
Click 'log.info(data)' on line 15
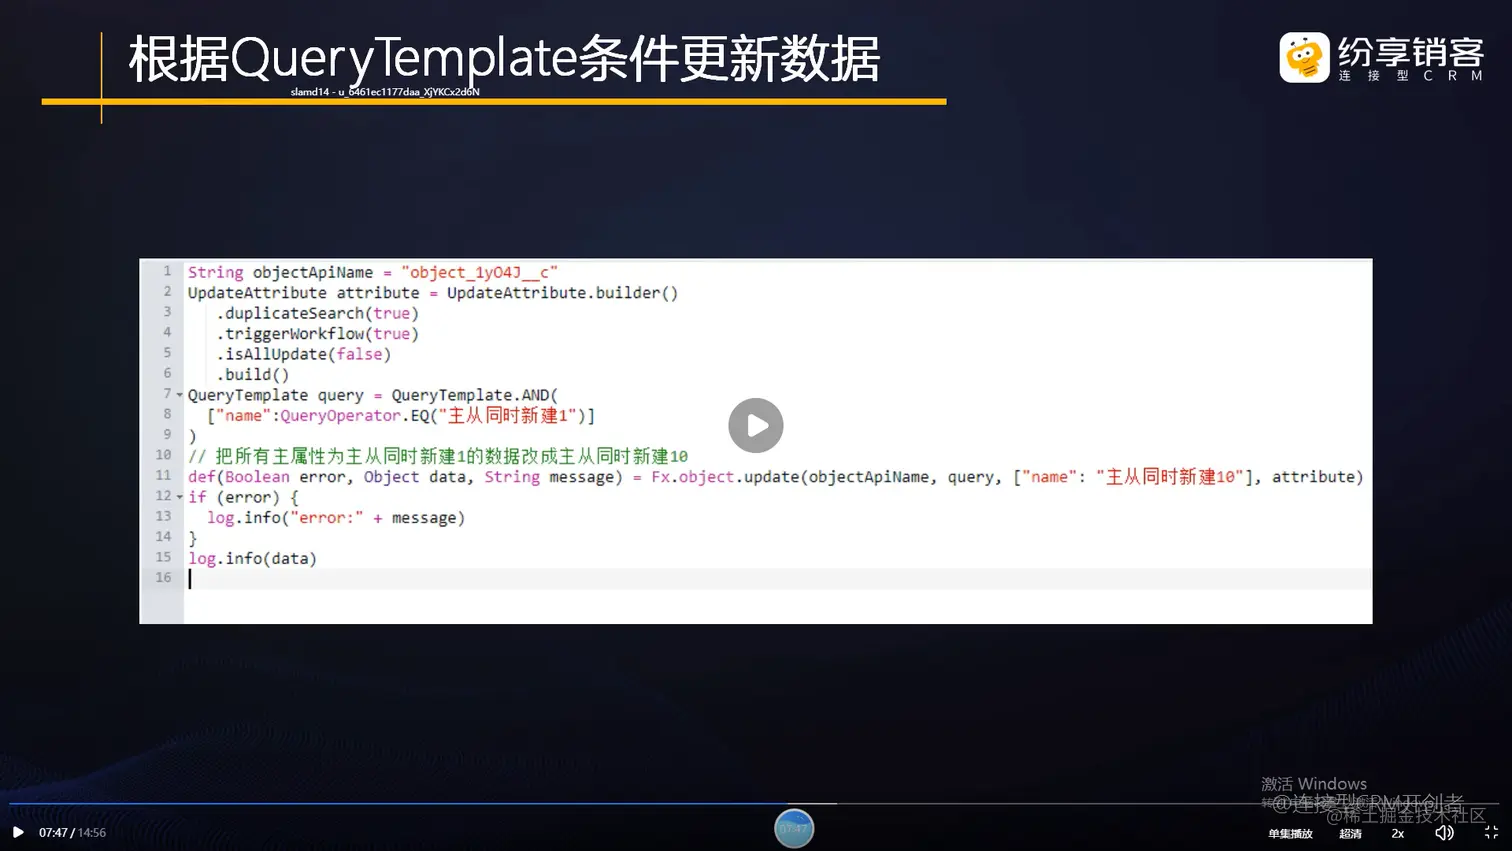point(252,559)
